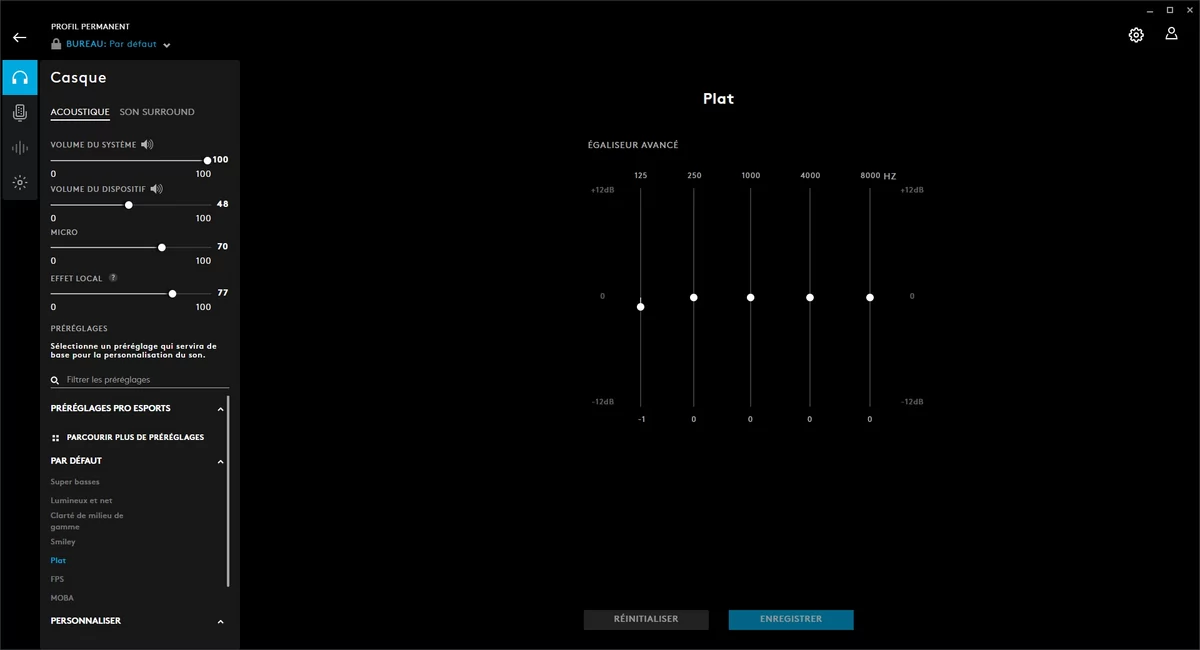Open the lighting settings sidebar icon
This screenshot has height=650, width=1200.
tap(20, 183)
